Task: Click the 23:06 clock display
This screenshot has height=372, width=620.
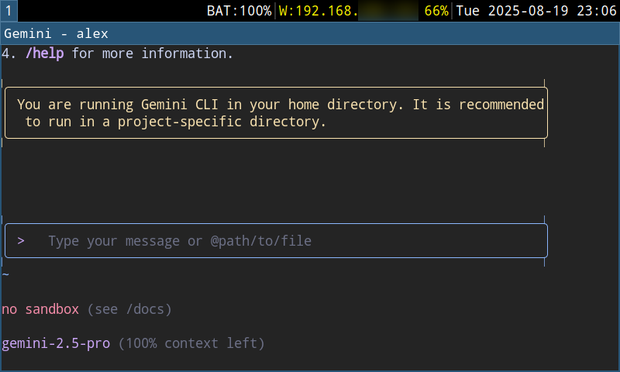Action: (596, 11)
